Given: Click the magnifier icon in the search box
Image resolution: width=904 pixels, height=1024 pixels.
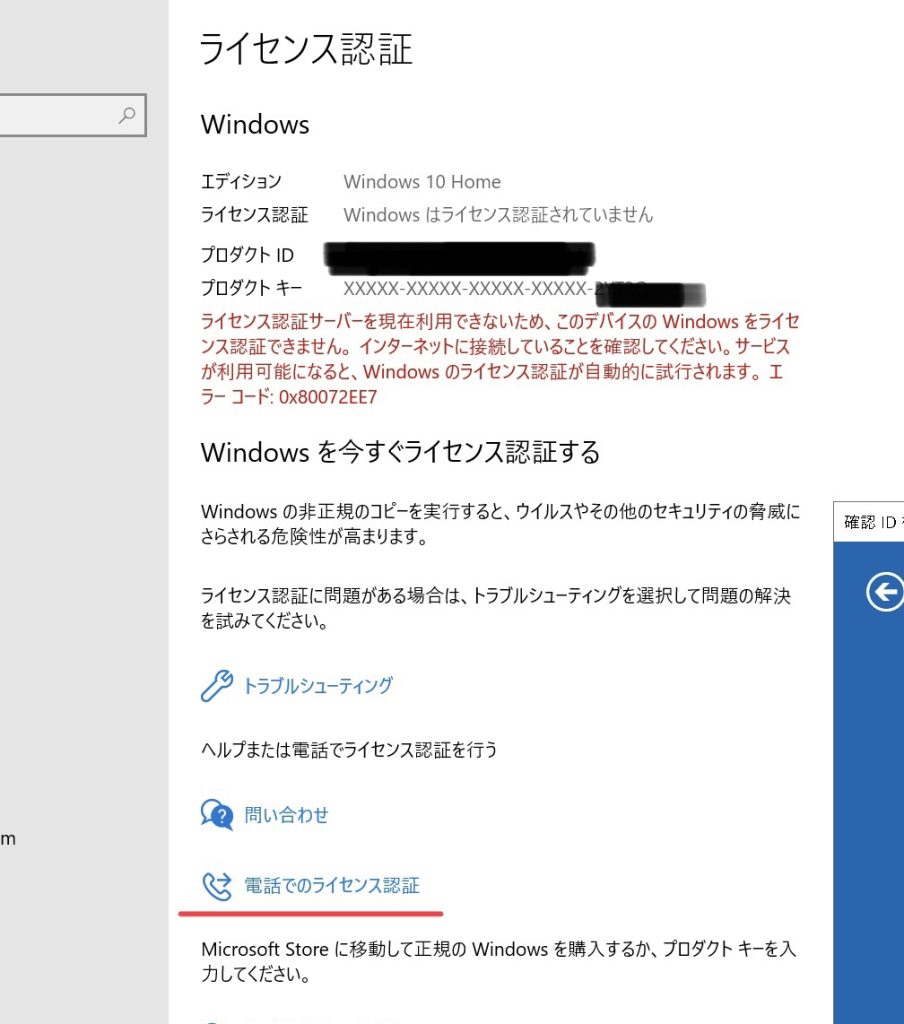Looking at the screenshot, I should point(127,116).
